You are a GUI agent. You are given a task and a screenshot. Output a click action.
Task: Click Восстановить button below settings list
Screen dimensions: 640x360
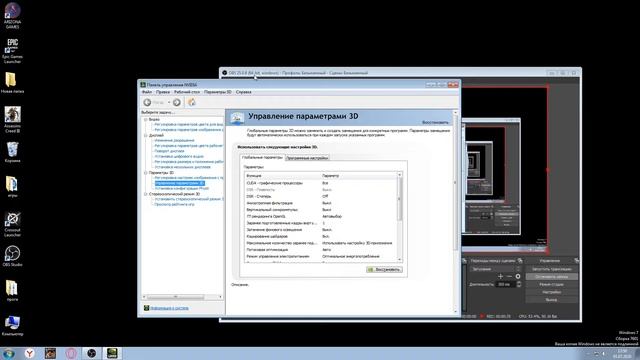pyautogui.click(x=384, y=270)
